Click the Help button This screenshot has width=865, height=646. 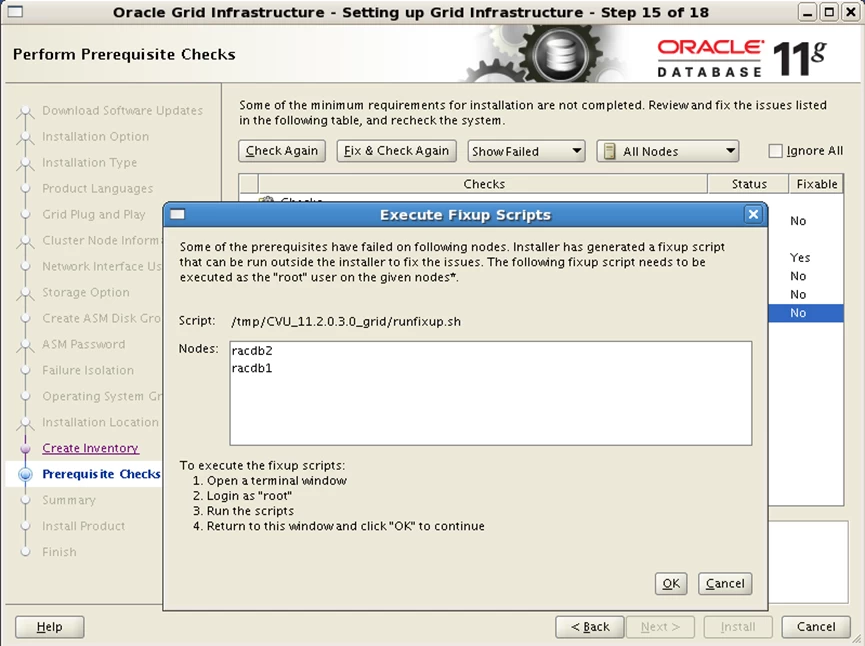pos(50,627)
